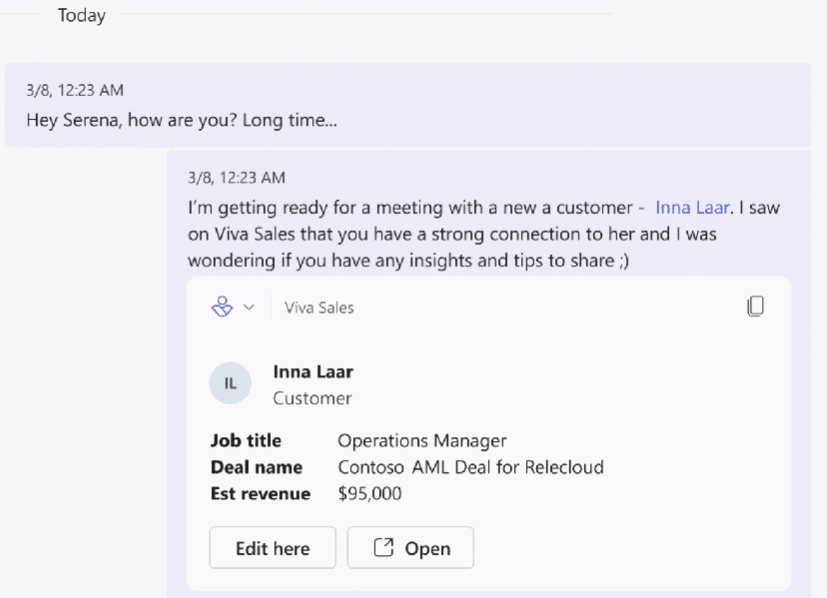The image size is (827, 598).
Task: Click the Viva Sales header label
Action: tap(318, 308)
